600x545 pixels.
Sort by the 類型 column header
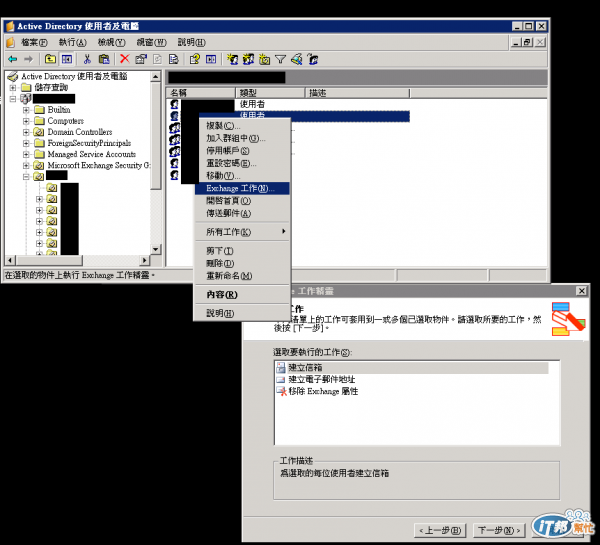[x=270, y=93]
